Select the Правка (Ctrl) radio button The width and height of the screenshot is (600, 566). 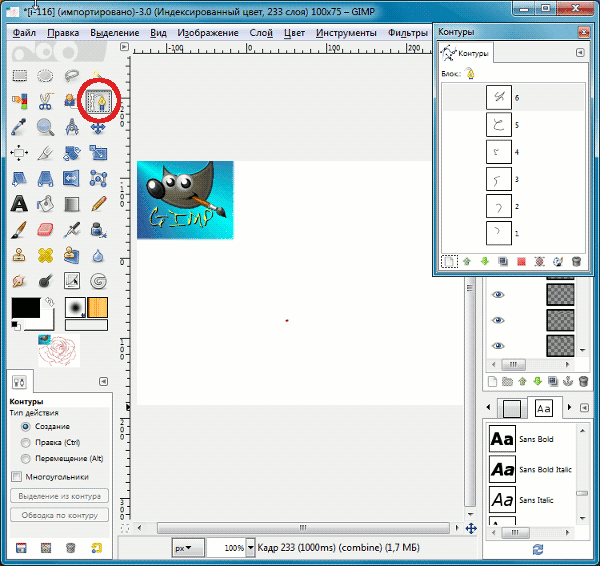point(26,442)
